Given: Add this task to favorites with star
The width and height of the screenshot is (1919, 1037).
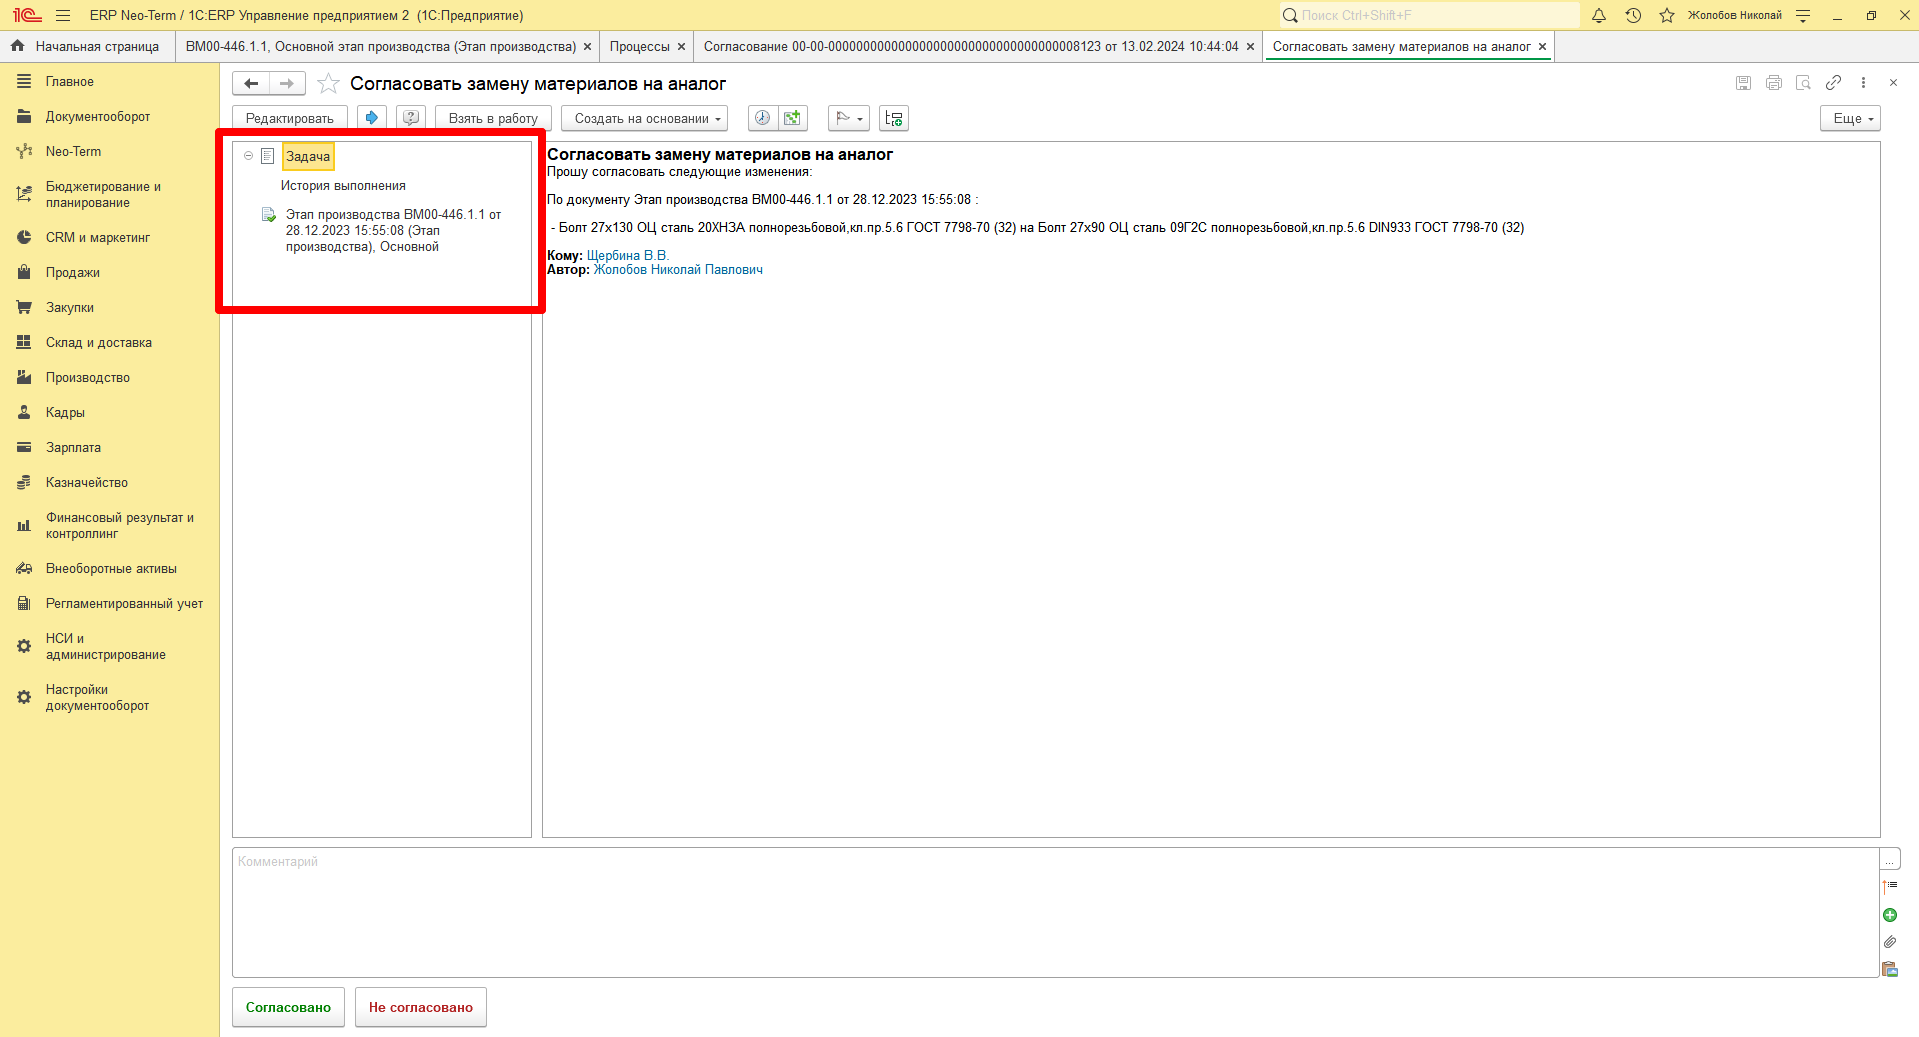Looking at the screenshot, I should pos(328,84).
